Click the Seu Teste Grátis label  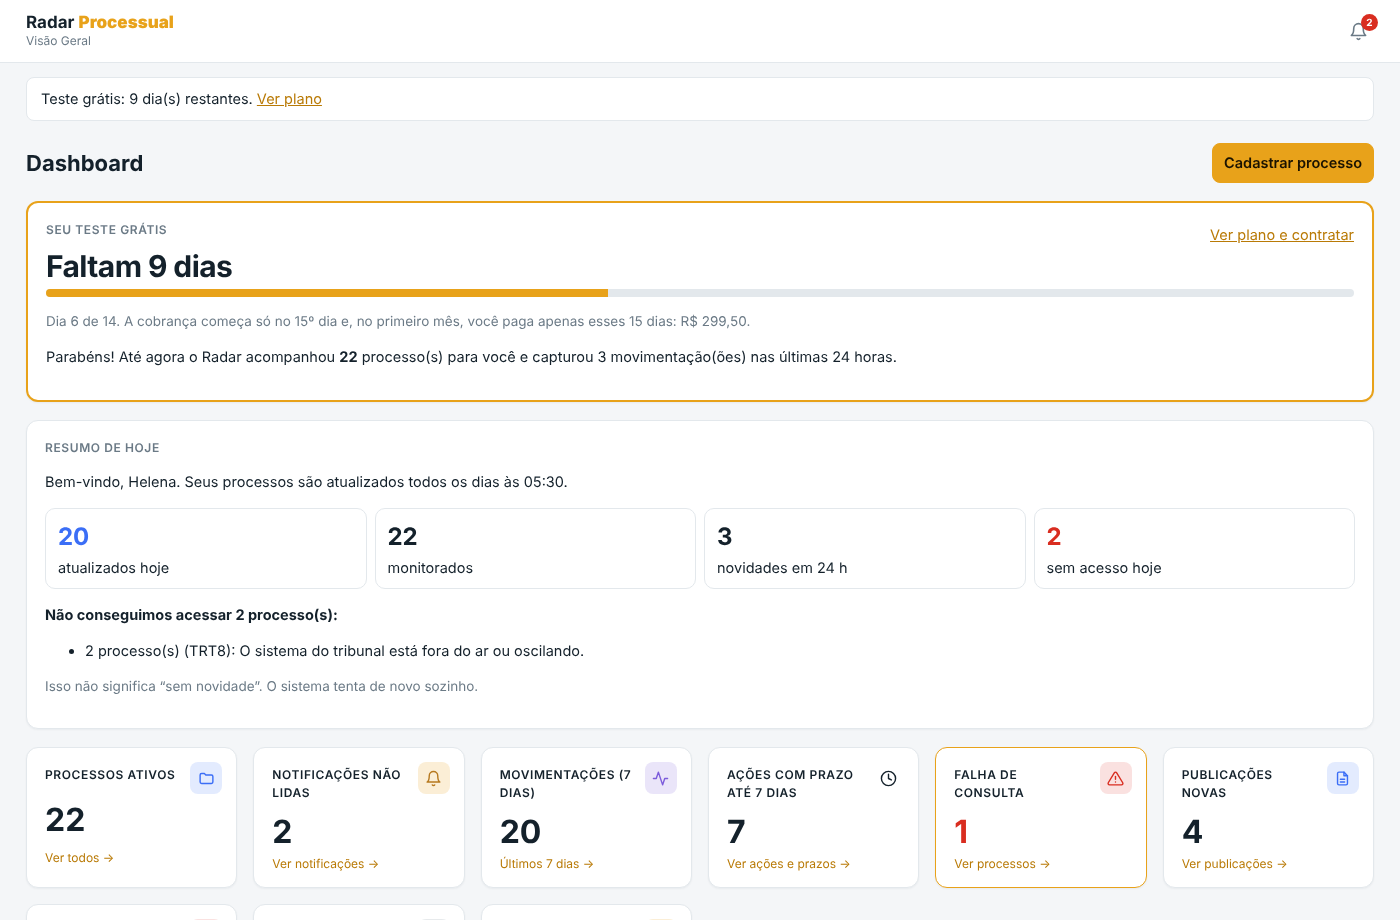[106, 230]
